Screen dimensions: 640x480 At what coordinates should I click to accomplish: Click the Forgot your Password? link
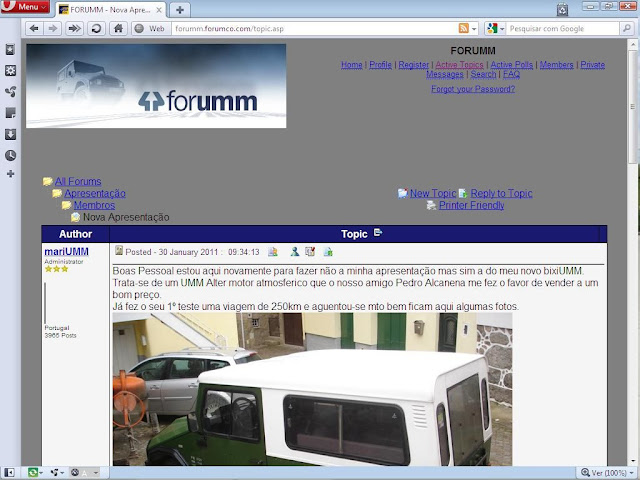click(473, 89)
